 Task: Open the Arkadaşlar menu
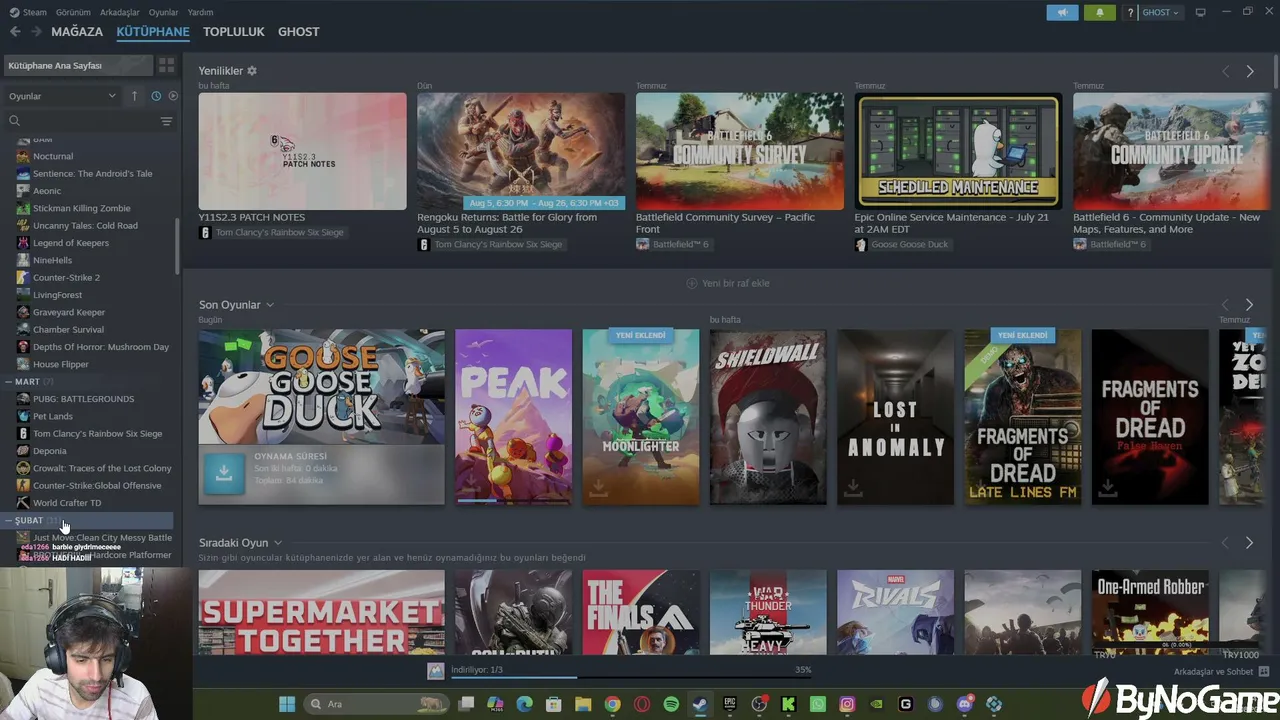coord(120,12)
